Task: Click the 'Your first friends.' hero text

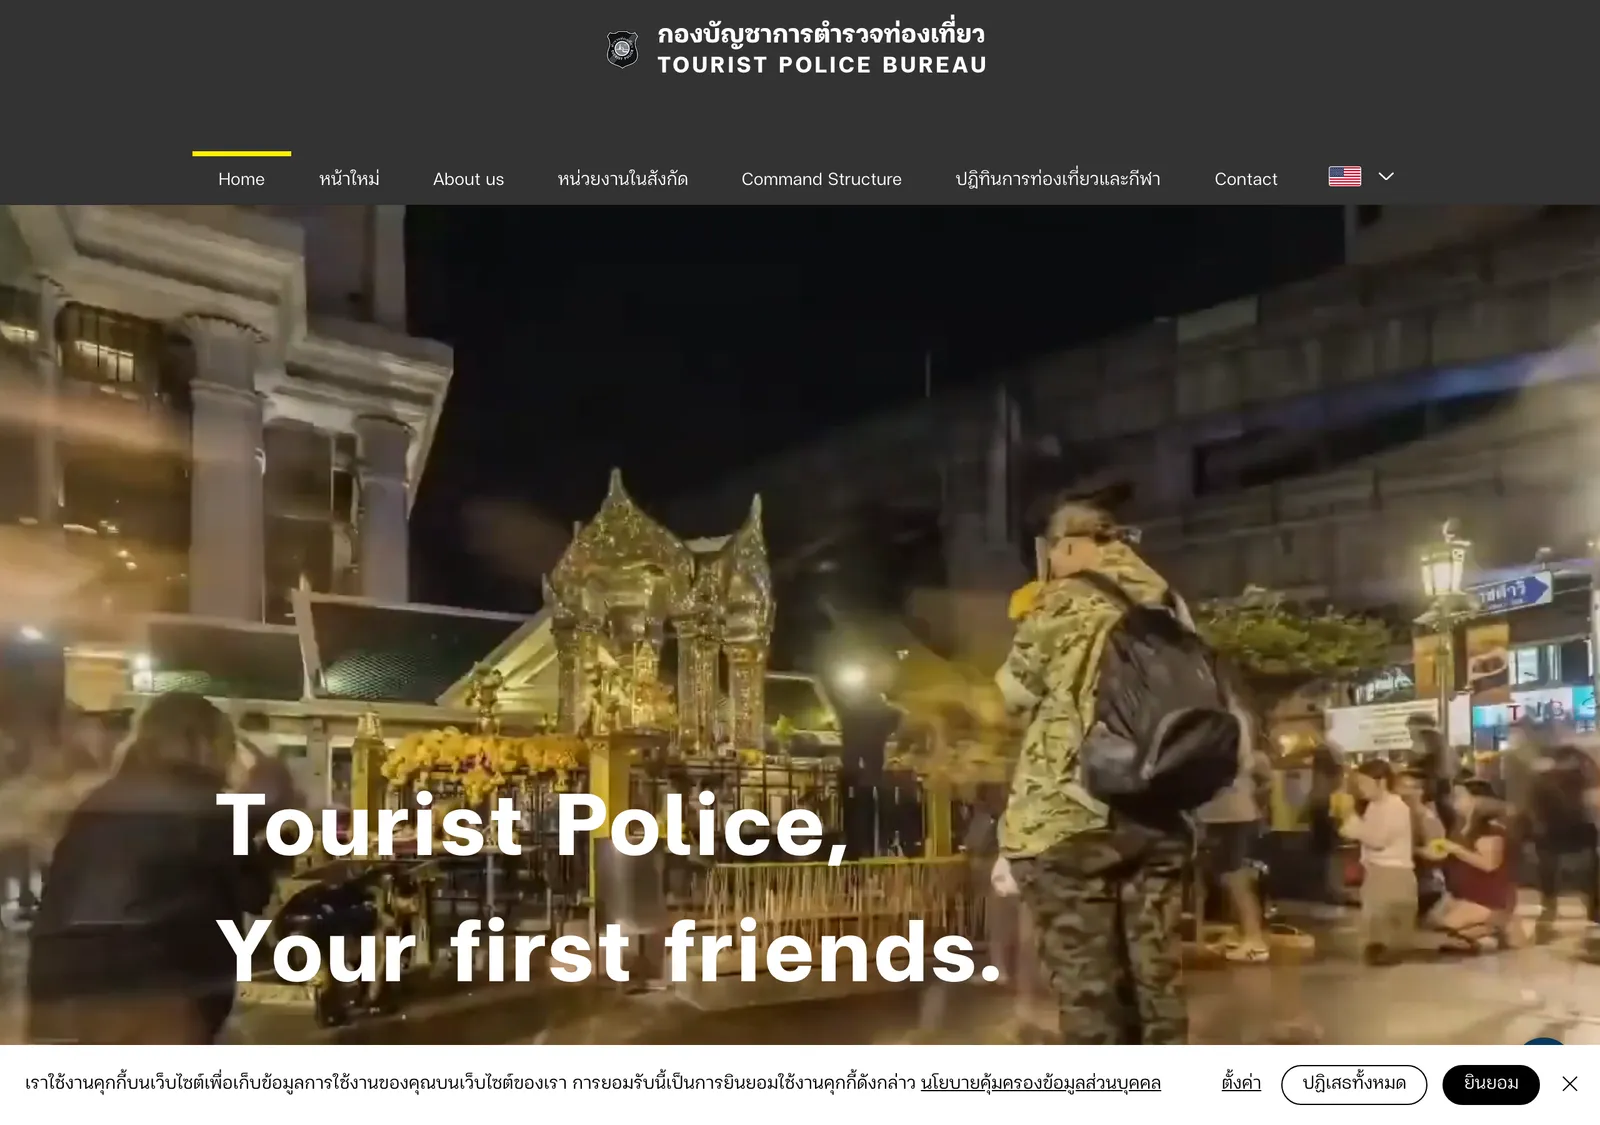Action: pyautogui.click(x=608, y=952)
